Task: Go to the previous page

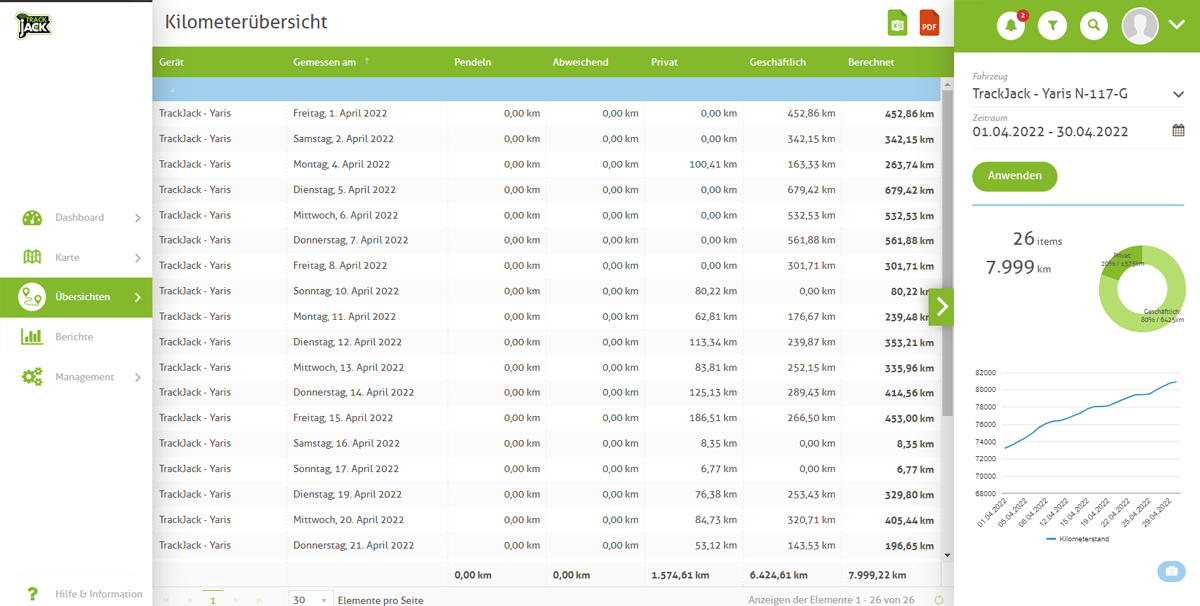Action: point(188,600)
